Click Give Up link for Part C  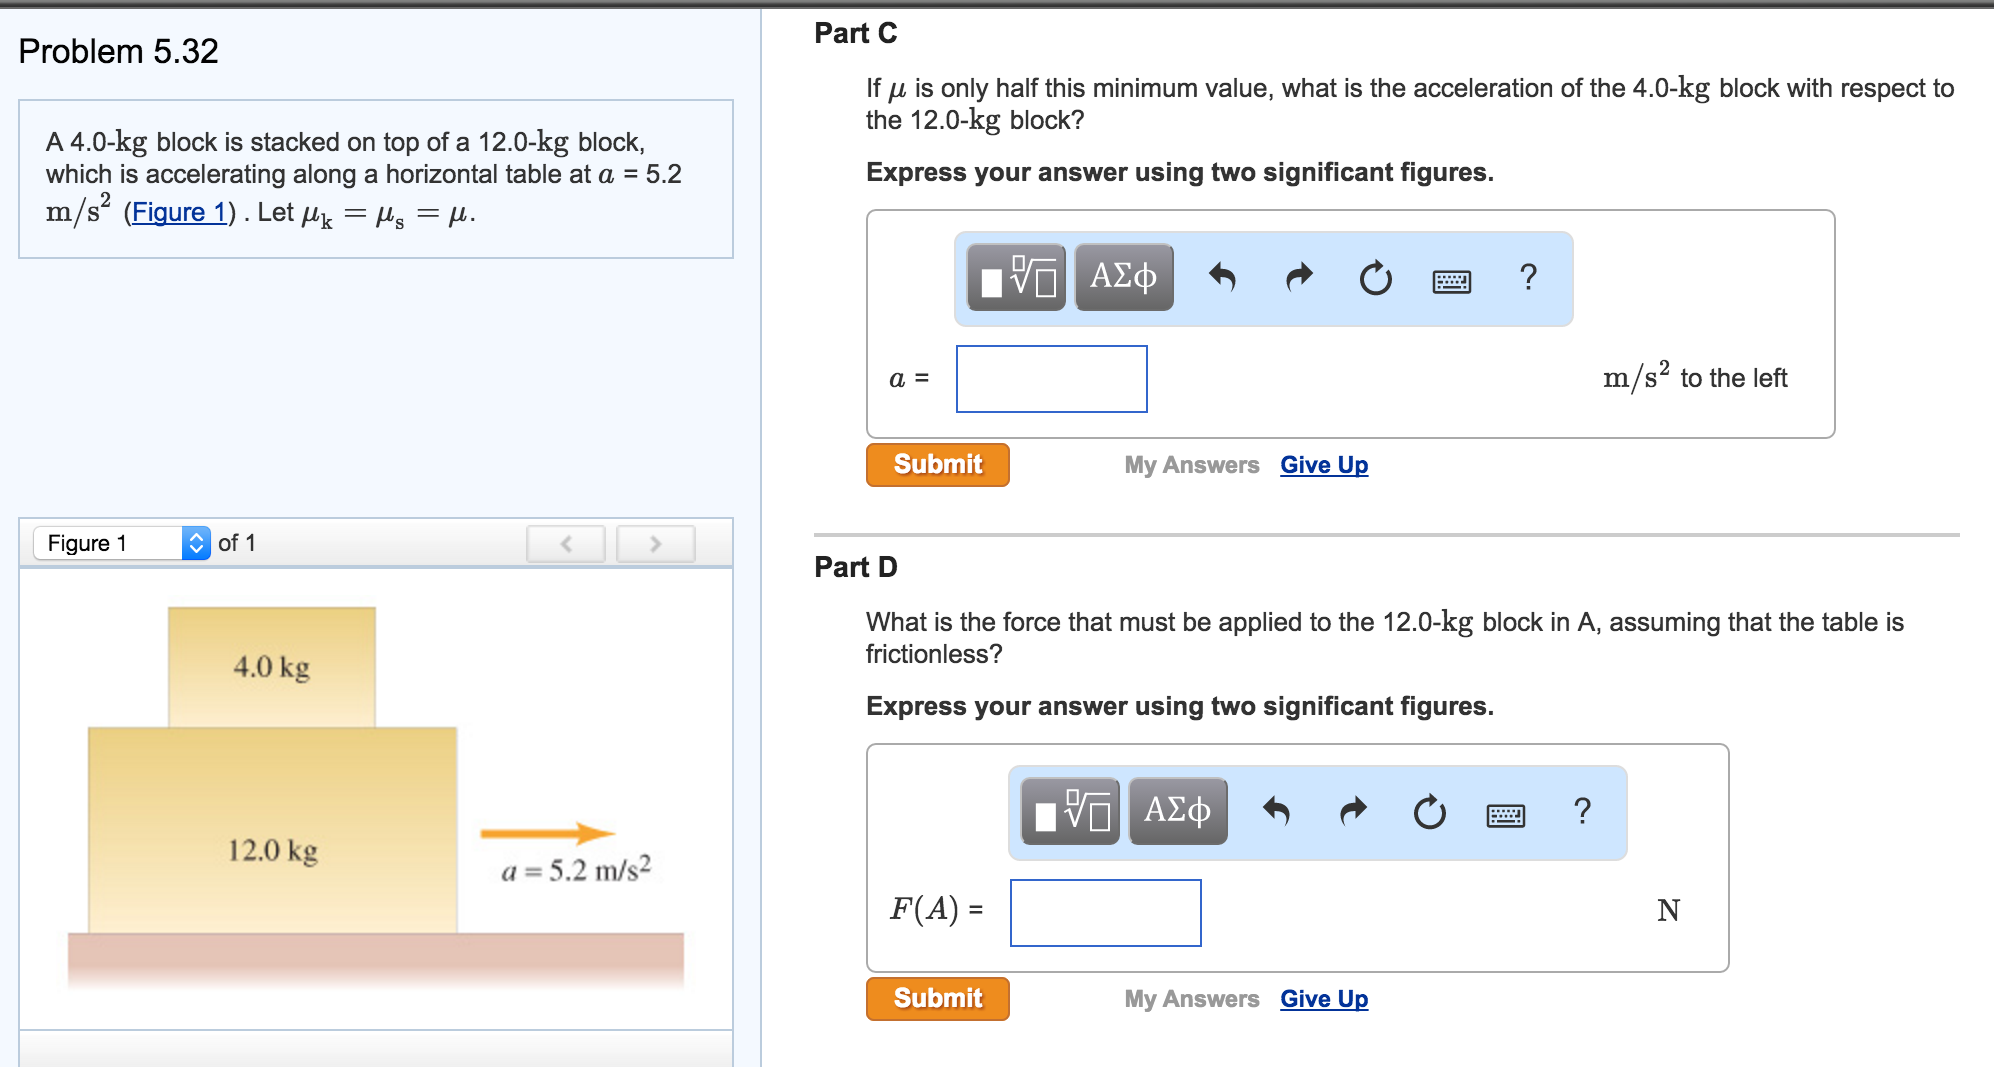(x=1324, y=465)
